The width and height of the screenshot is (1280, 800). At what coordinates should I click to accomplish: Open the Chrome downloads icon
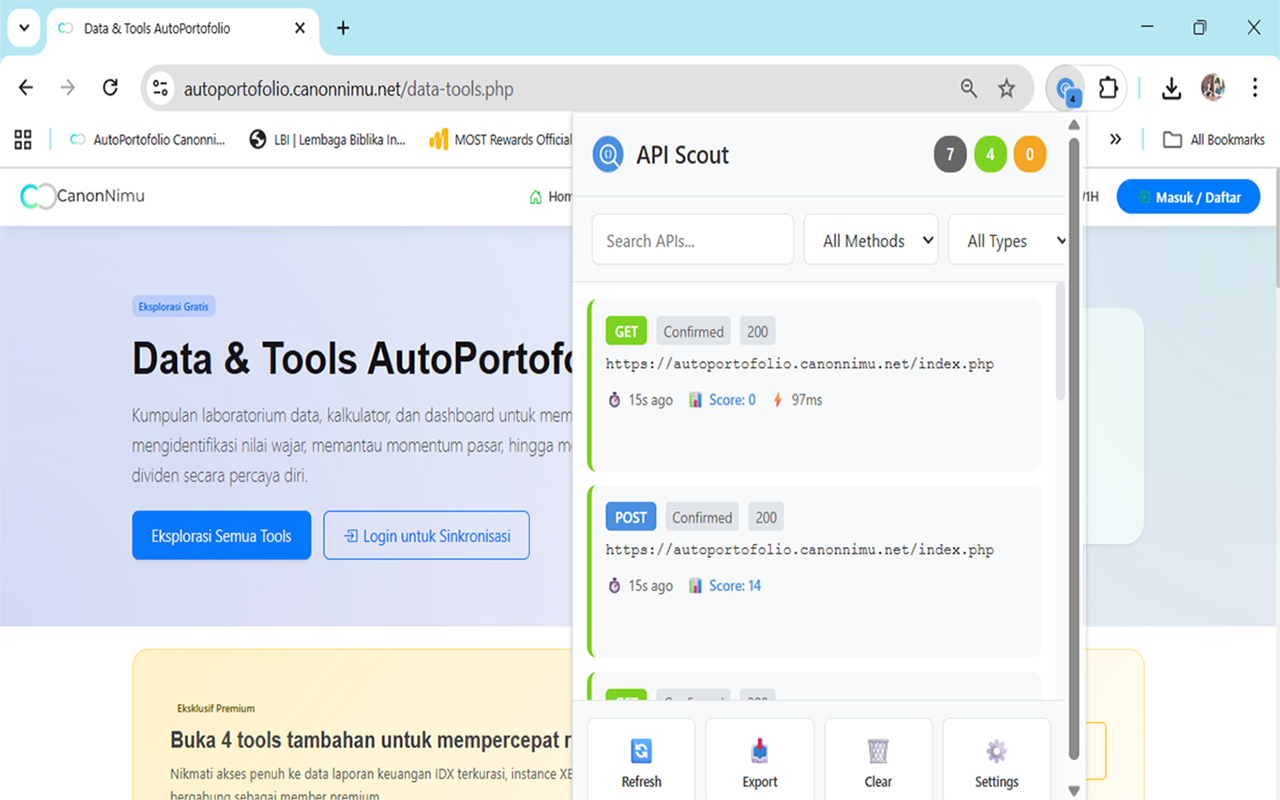[x=1171, y=88]
